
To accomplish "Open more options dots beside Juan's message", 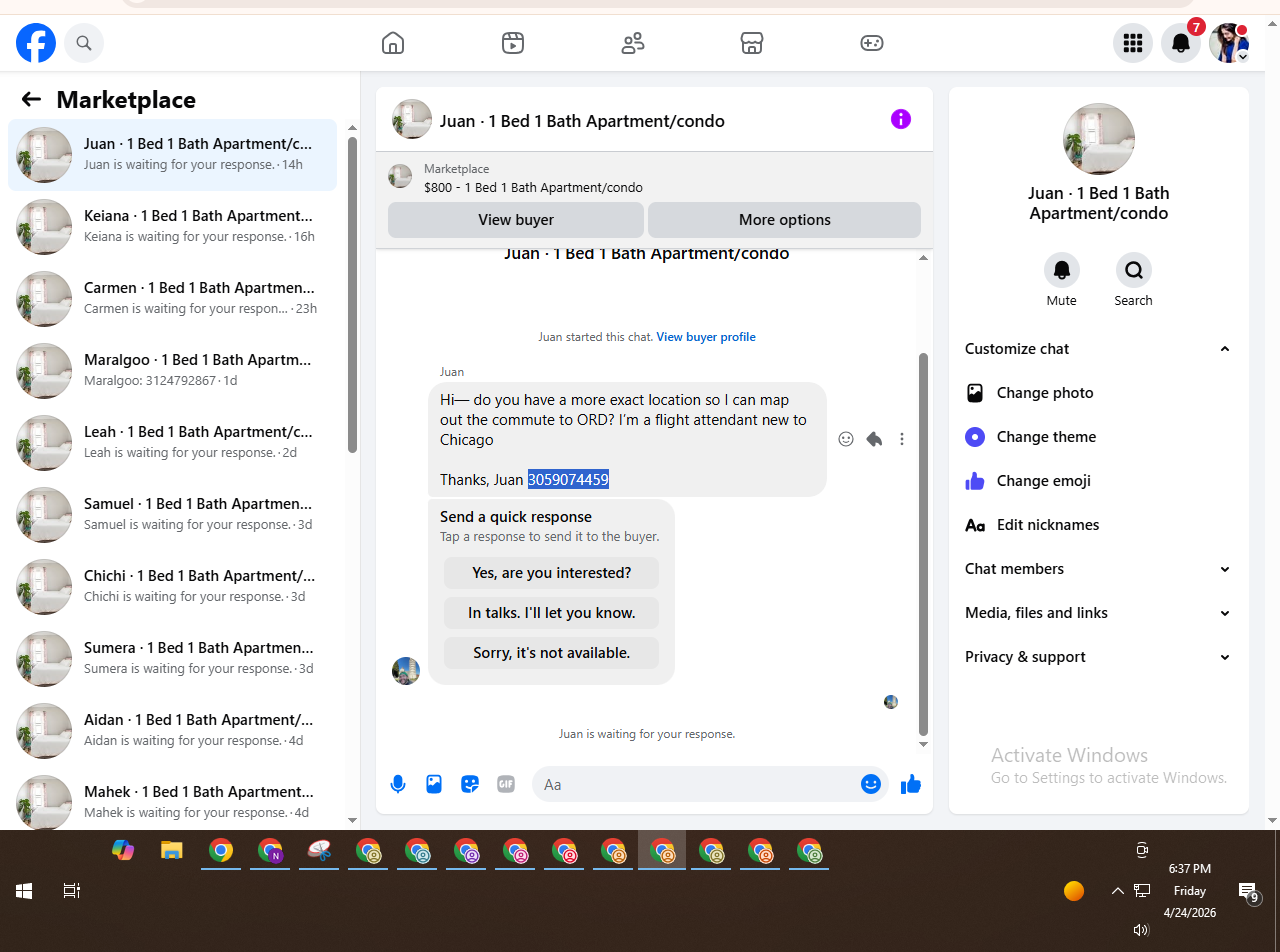I will 902,439.
